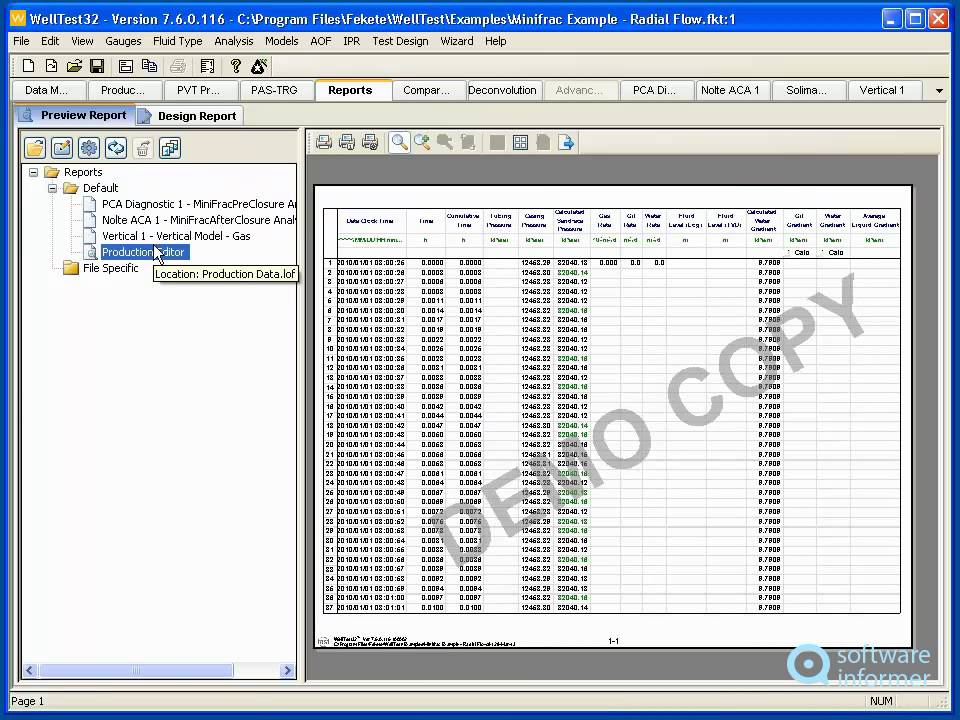Click the New file icon in main toolbar

pos(28,66)
